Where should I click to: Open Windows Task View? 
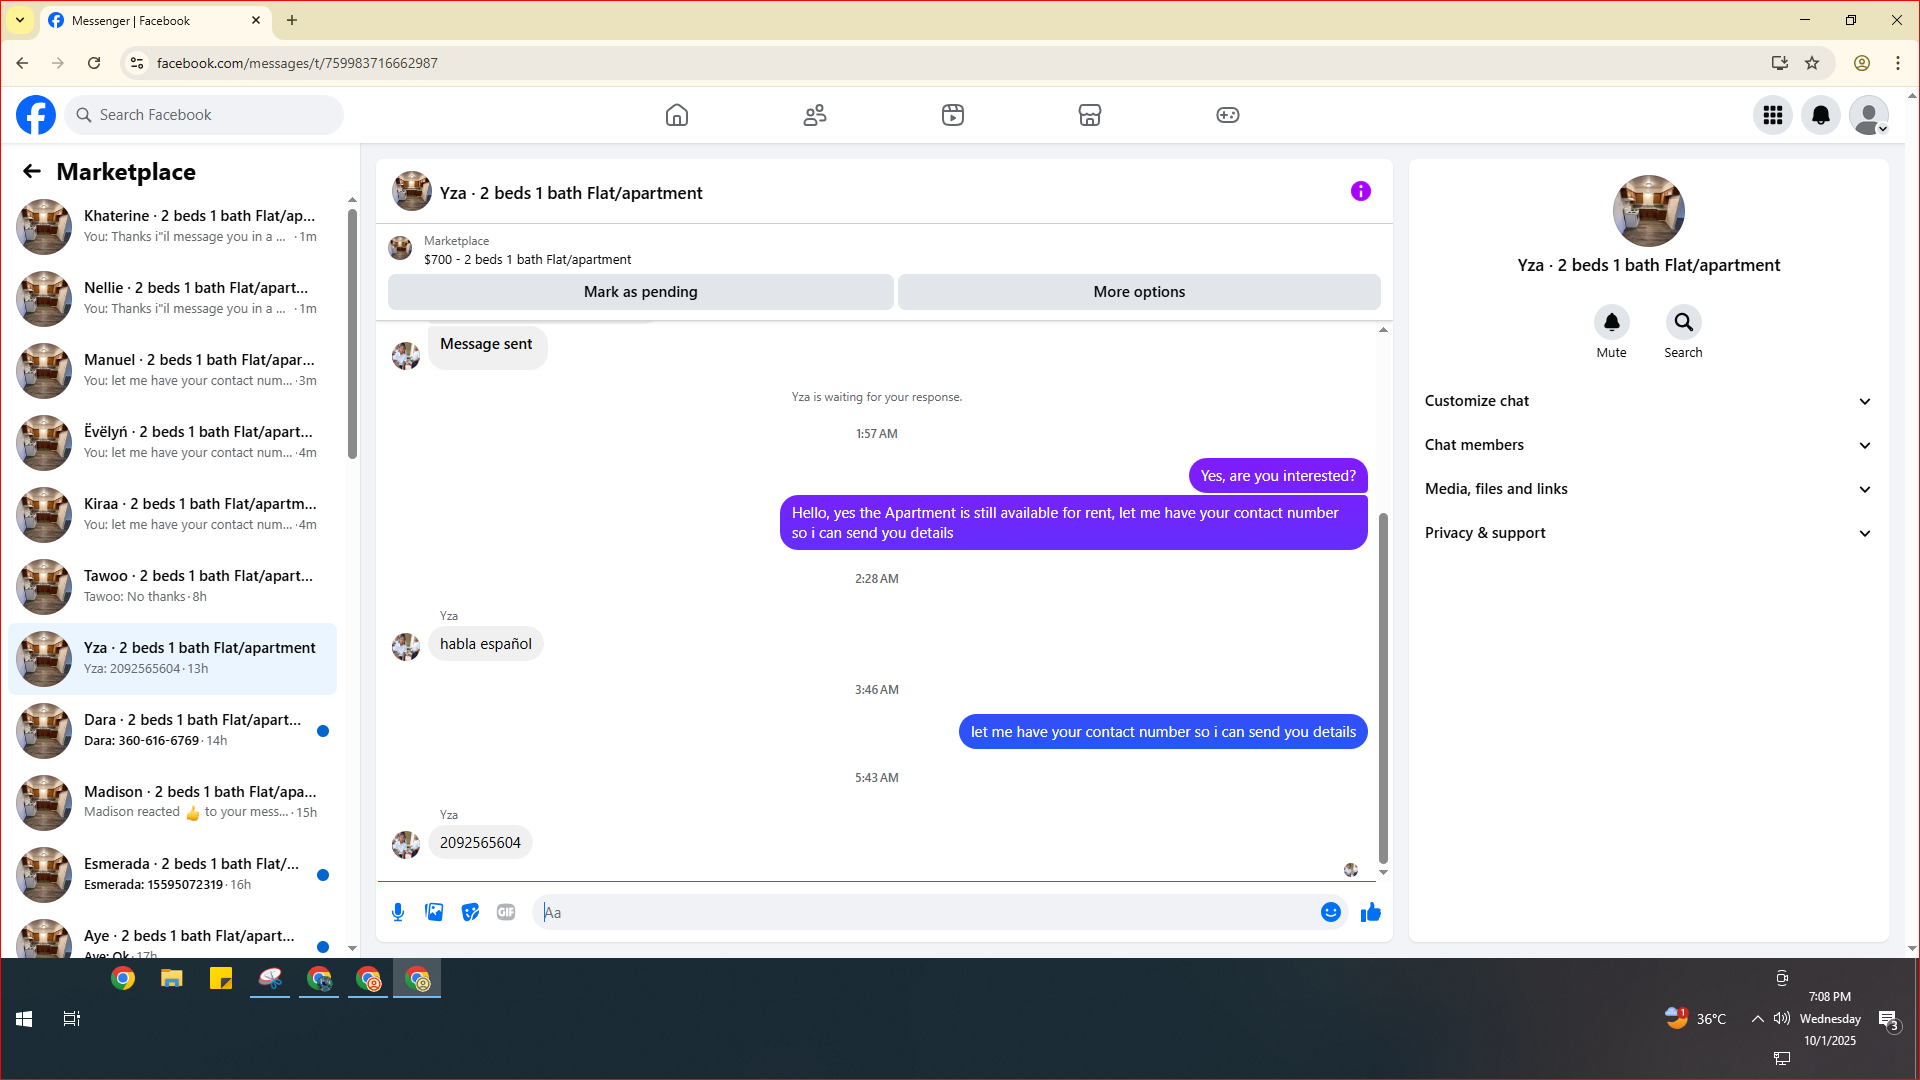point(72,1019)
